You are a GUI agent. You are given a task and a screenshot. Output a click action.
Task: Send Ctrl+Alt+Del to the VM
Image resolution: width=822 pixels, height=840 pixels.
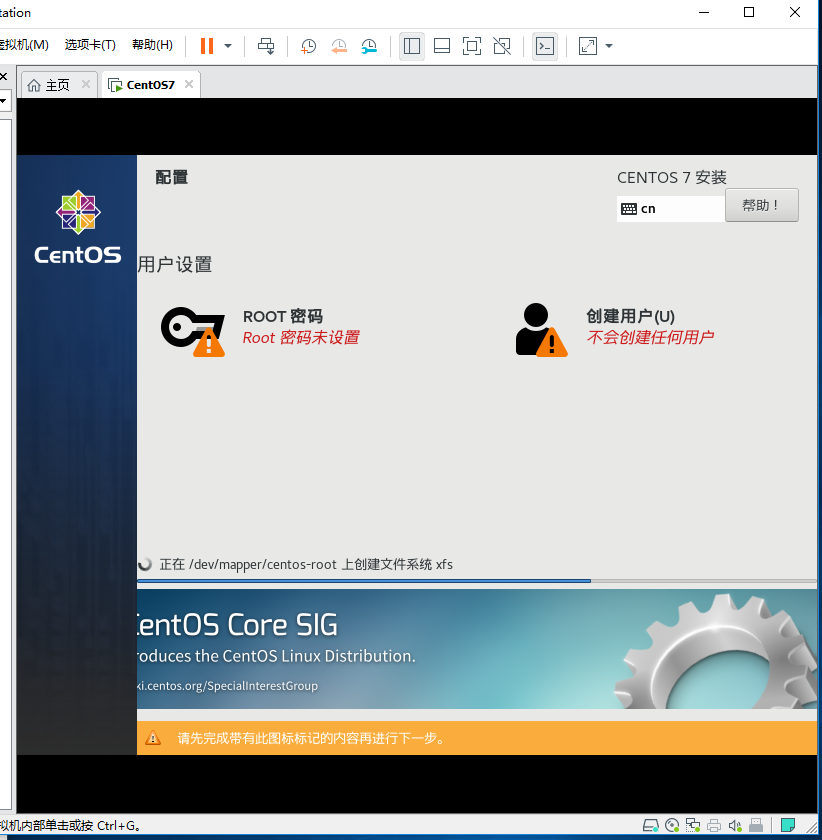click(x=266, y=46)
